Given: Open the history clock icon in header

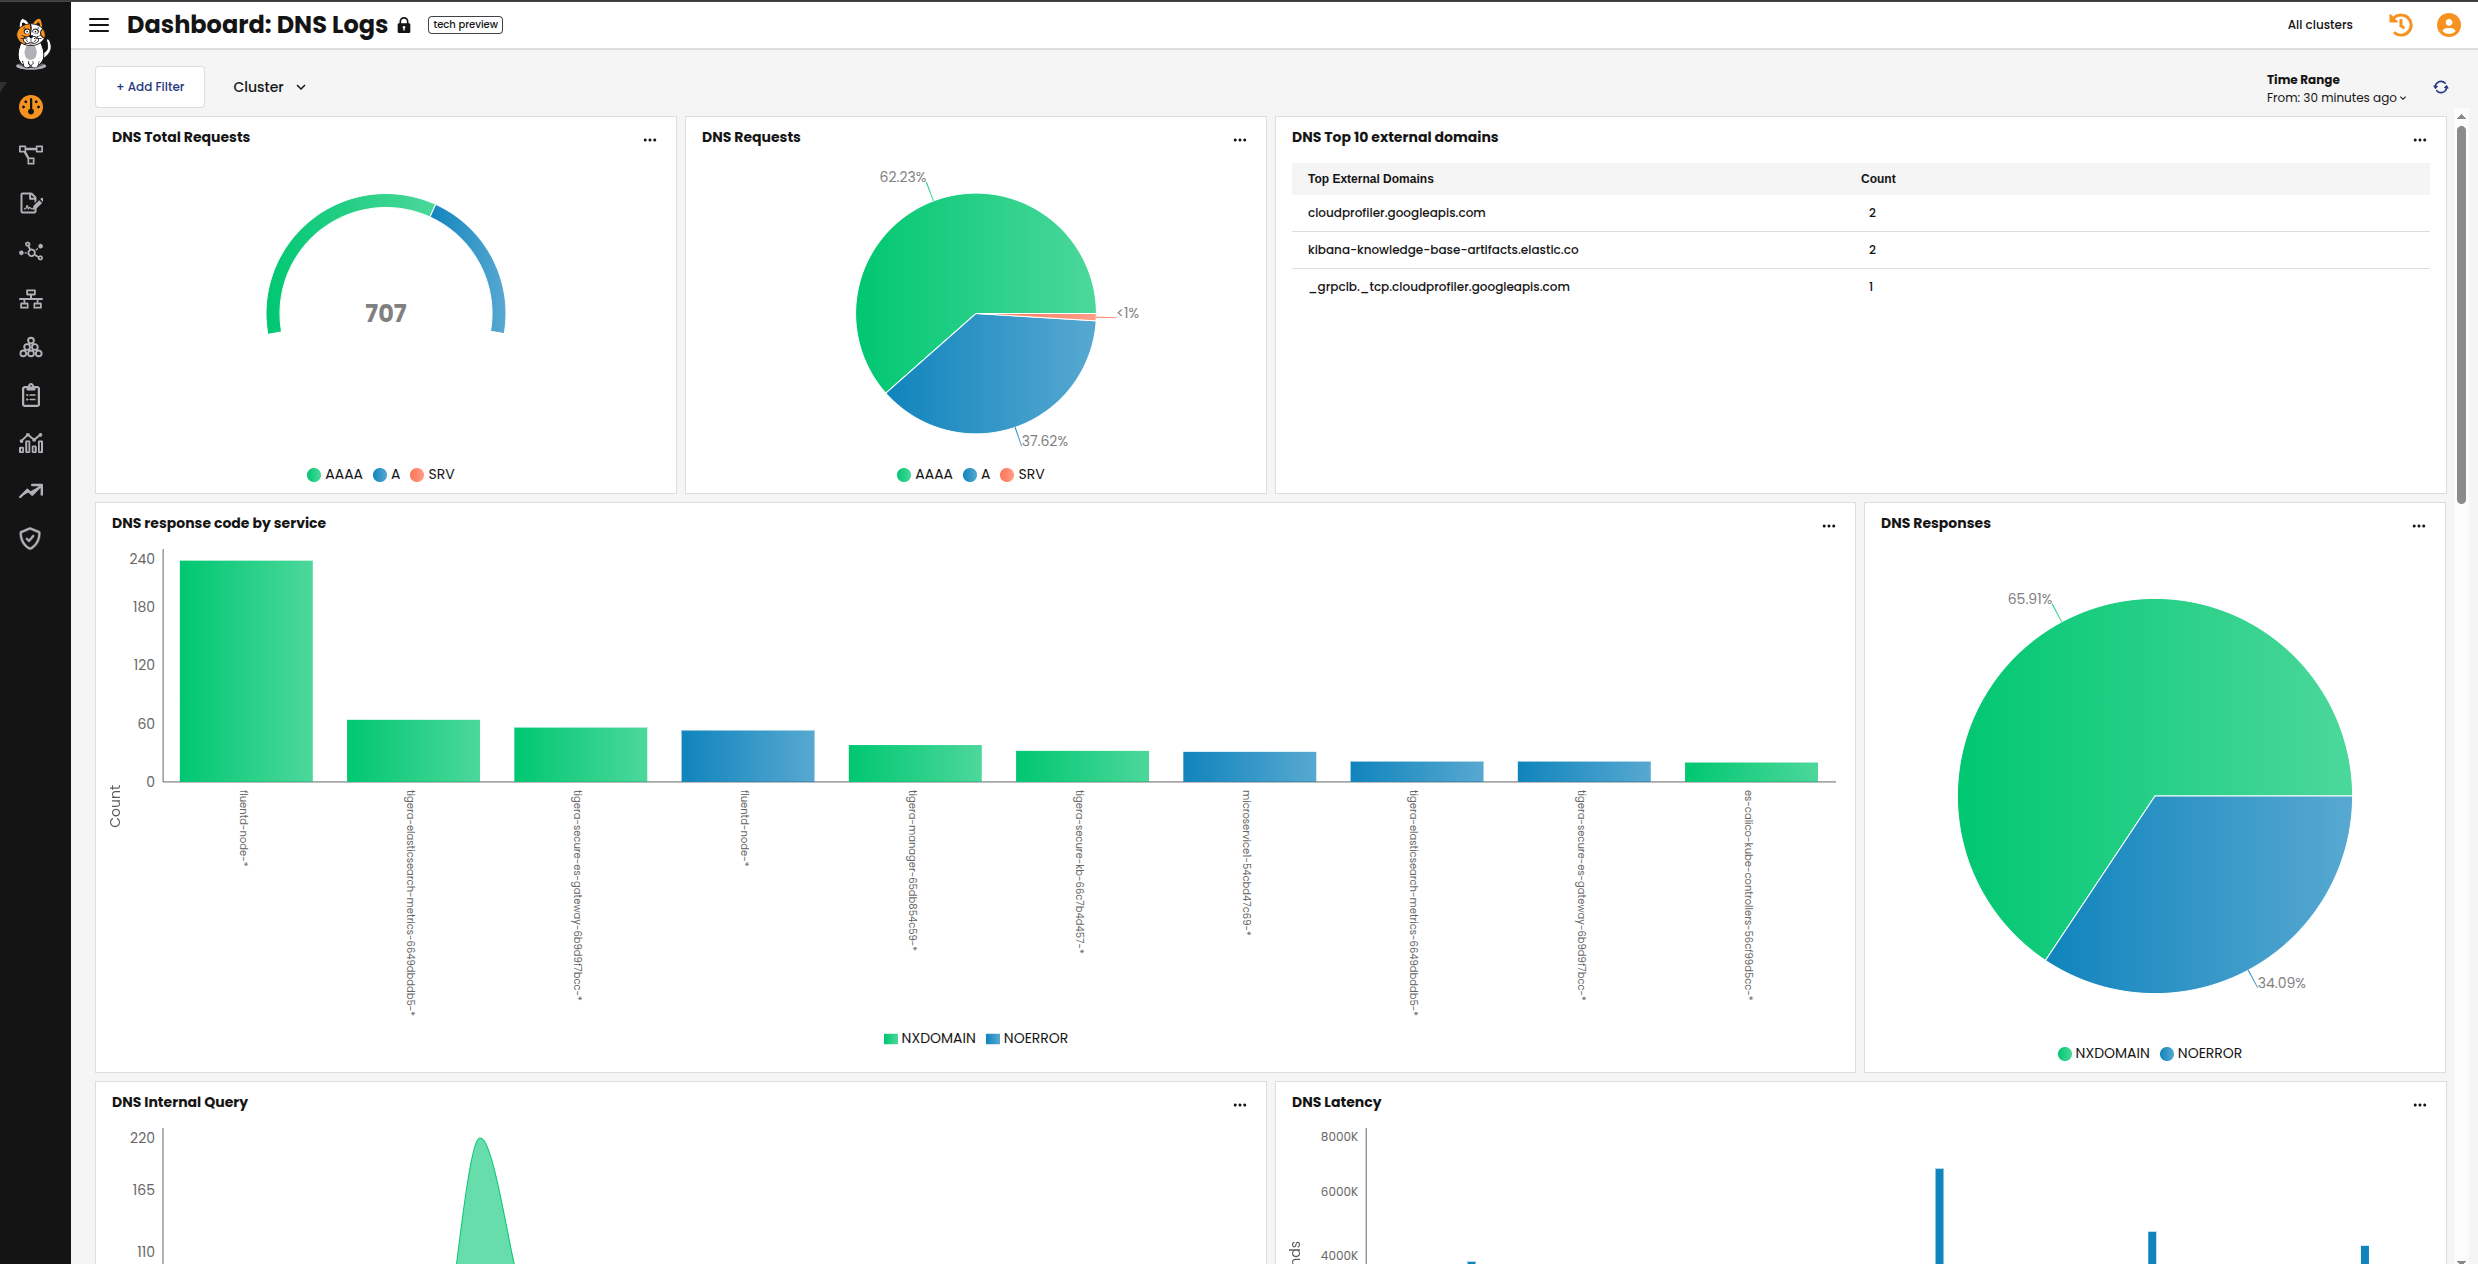Looking at the screenshot, I should [x=2401, y=25].
